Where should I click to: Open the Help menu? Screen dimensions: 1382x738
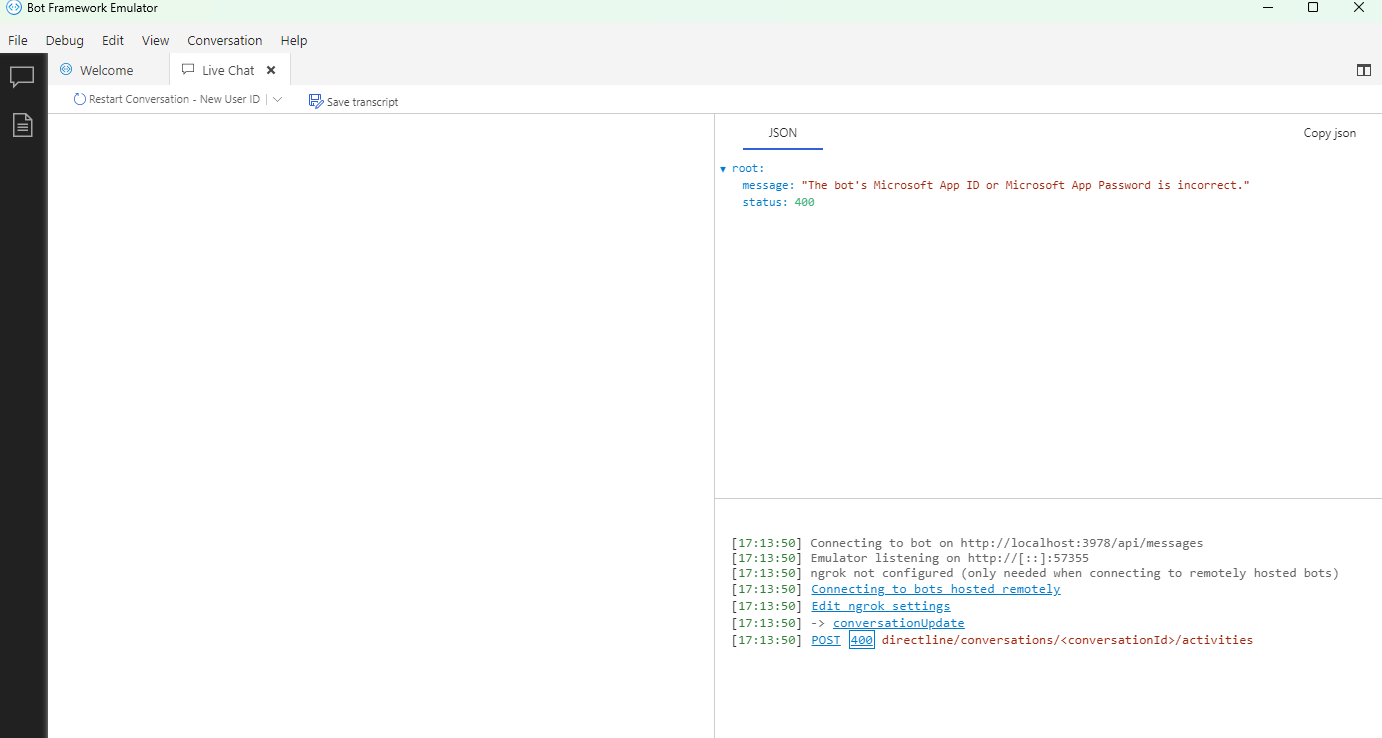(294, 41)
